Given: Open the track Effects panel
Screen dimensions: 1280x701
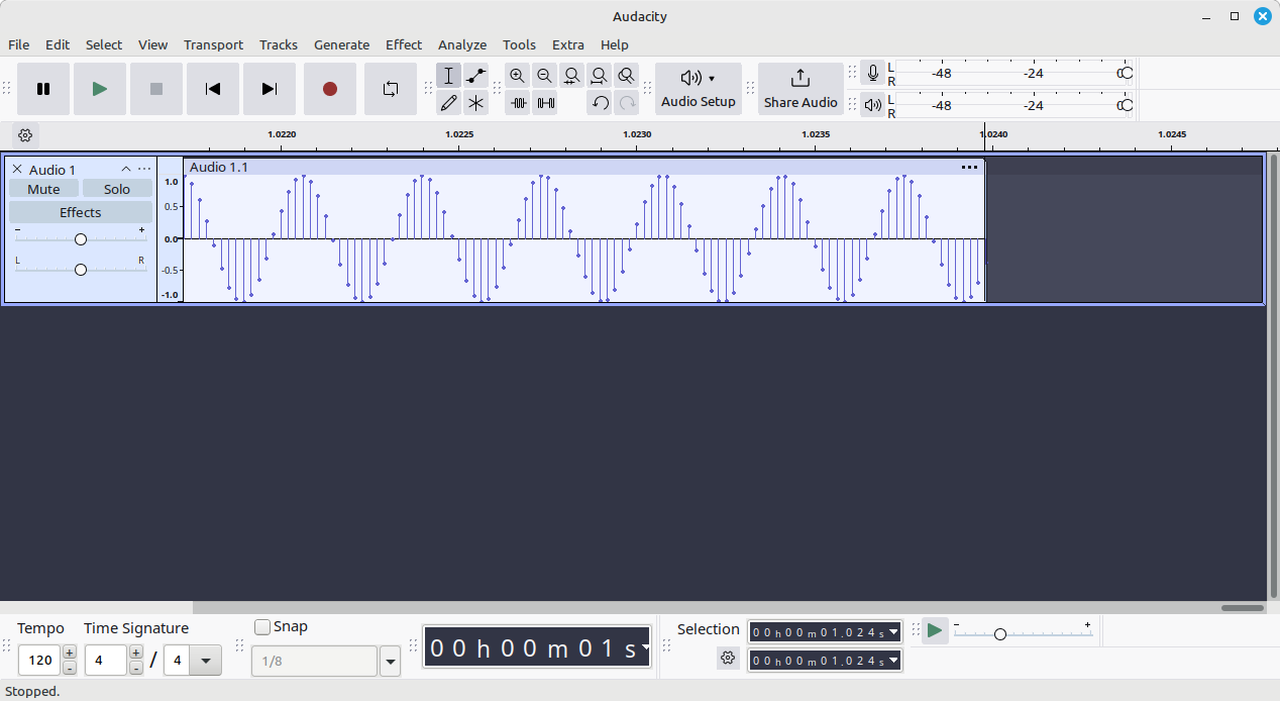Looking at the screenshot, I should pyautogui.click(x=80, y=212).
